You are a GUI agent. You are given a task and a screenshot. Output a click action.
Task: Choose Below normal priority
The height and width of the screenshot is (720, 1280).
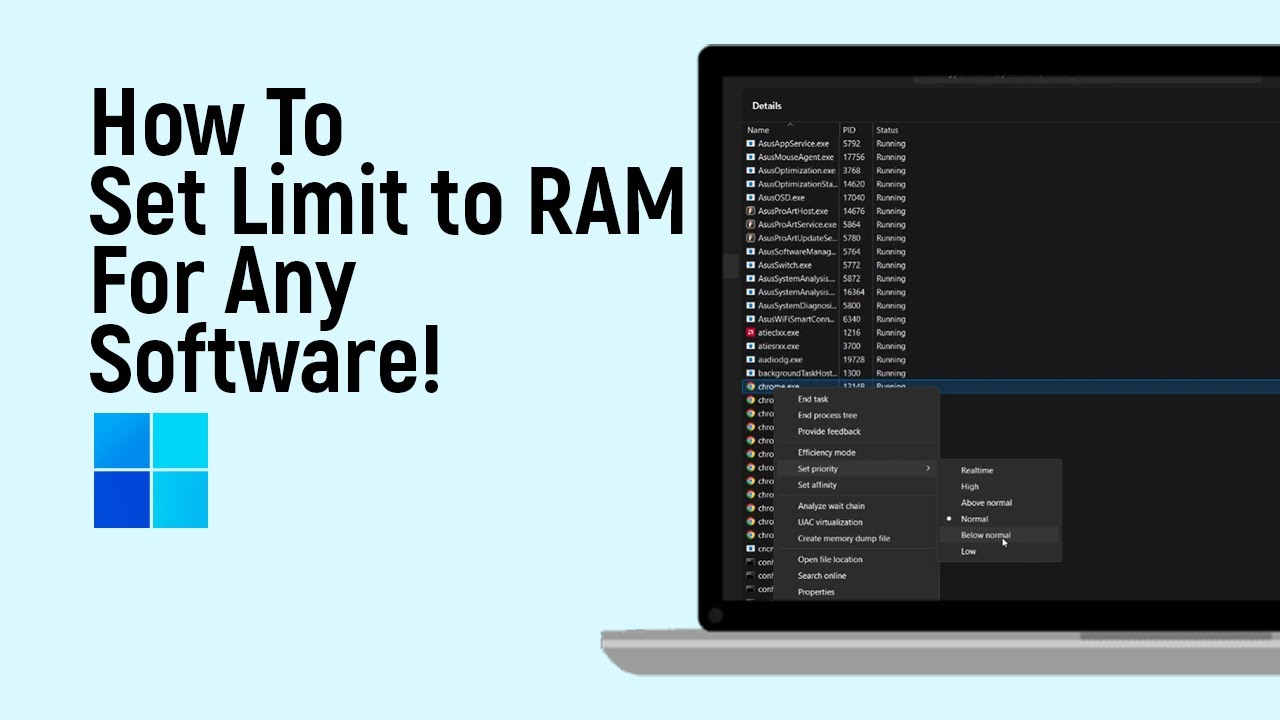985,535
